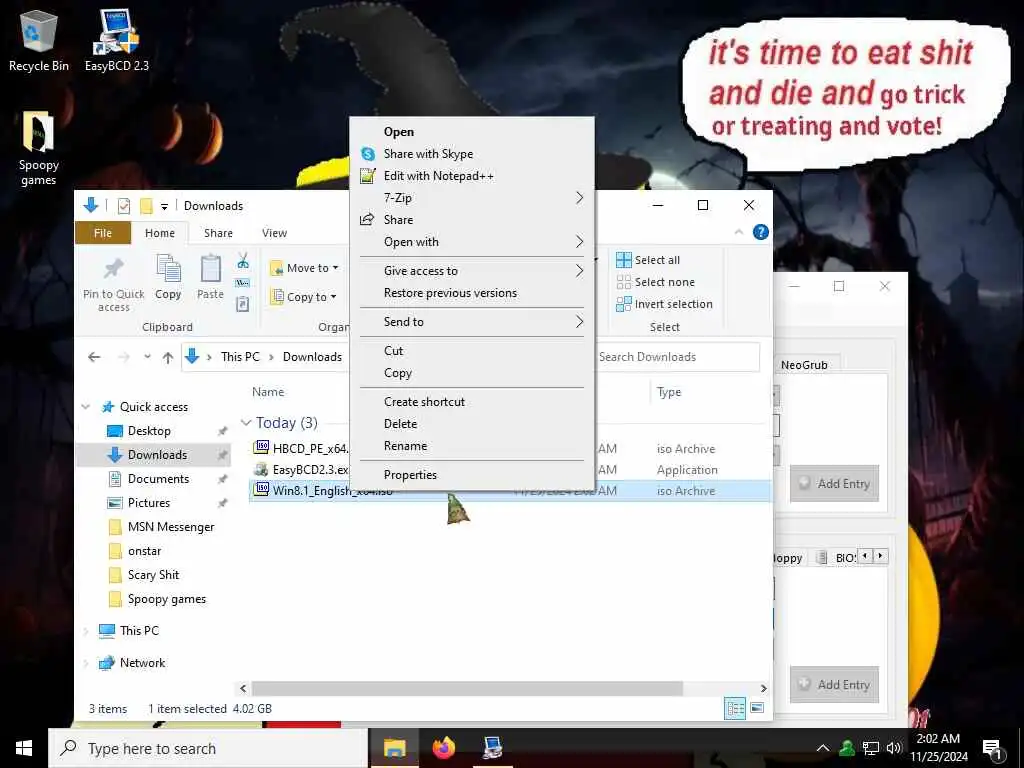Click the Cut scissors icon in ribbon
The image size is (1024, 768).
(x=243, y=261)
